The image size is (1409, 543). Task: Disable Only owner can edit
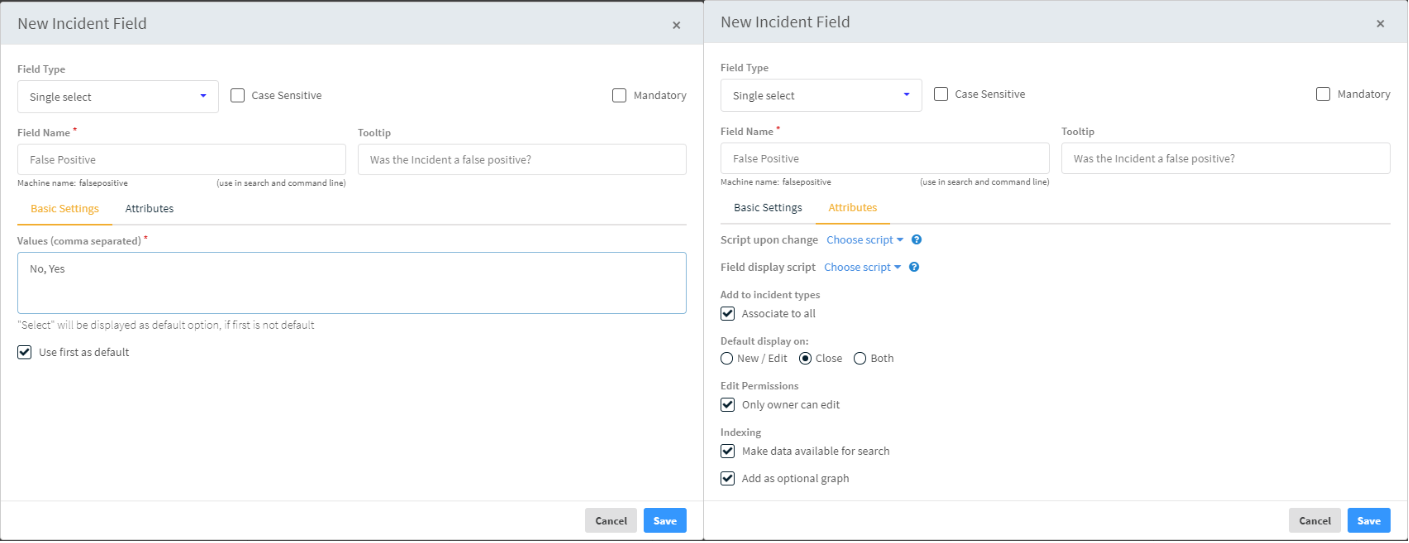728,405
